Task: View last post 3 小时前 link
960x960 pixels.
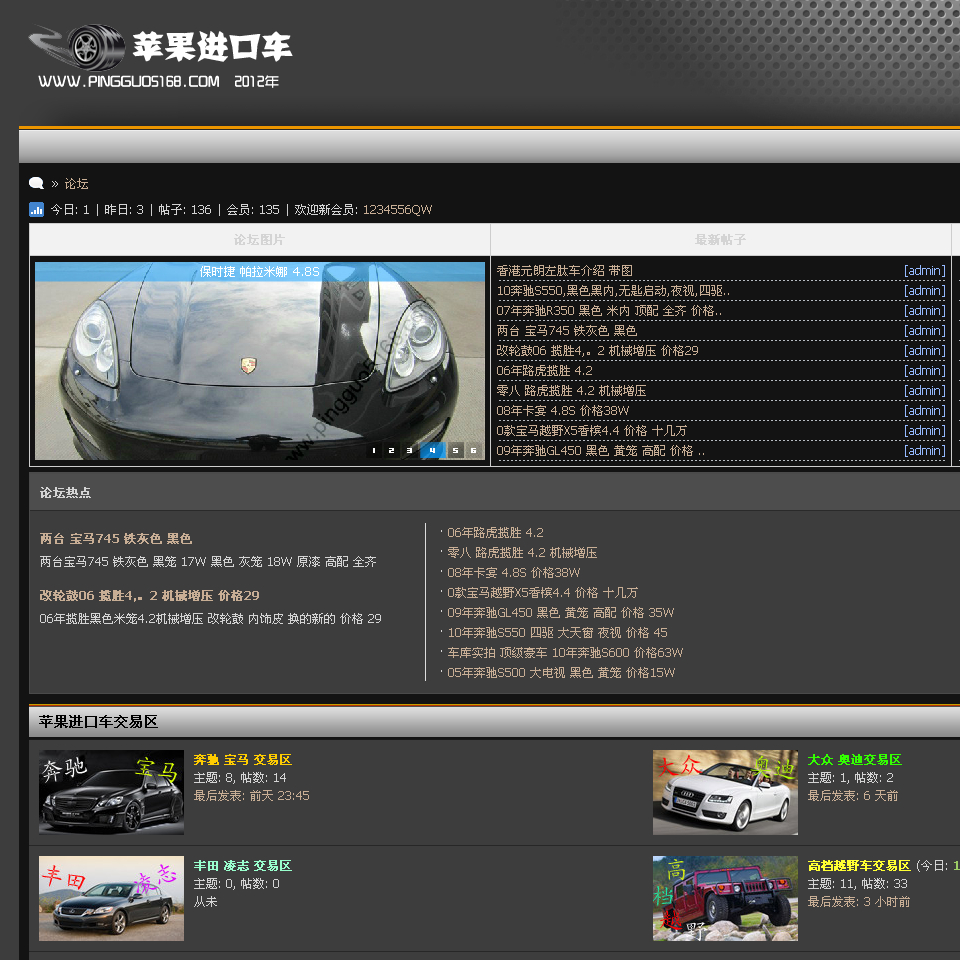Action: tap(887, 902)
